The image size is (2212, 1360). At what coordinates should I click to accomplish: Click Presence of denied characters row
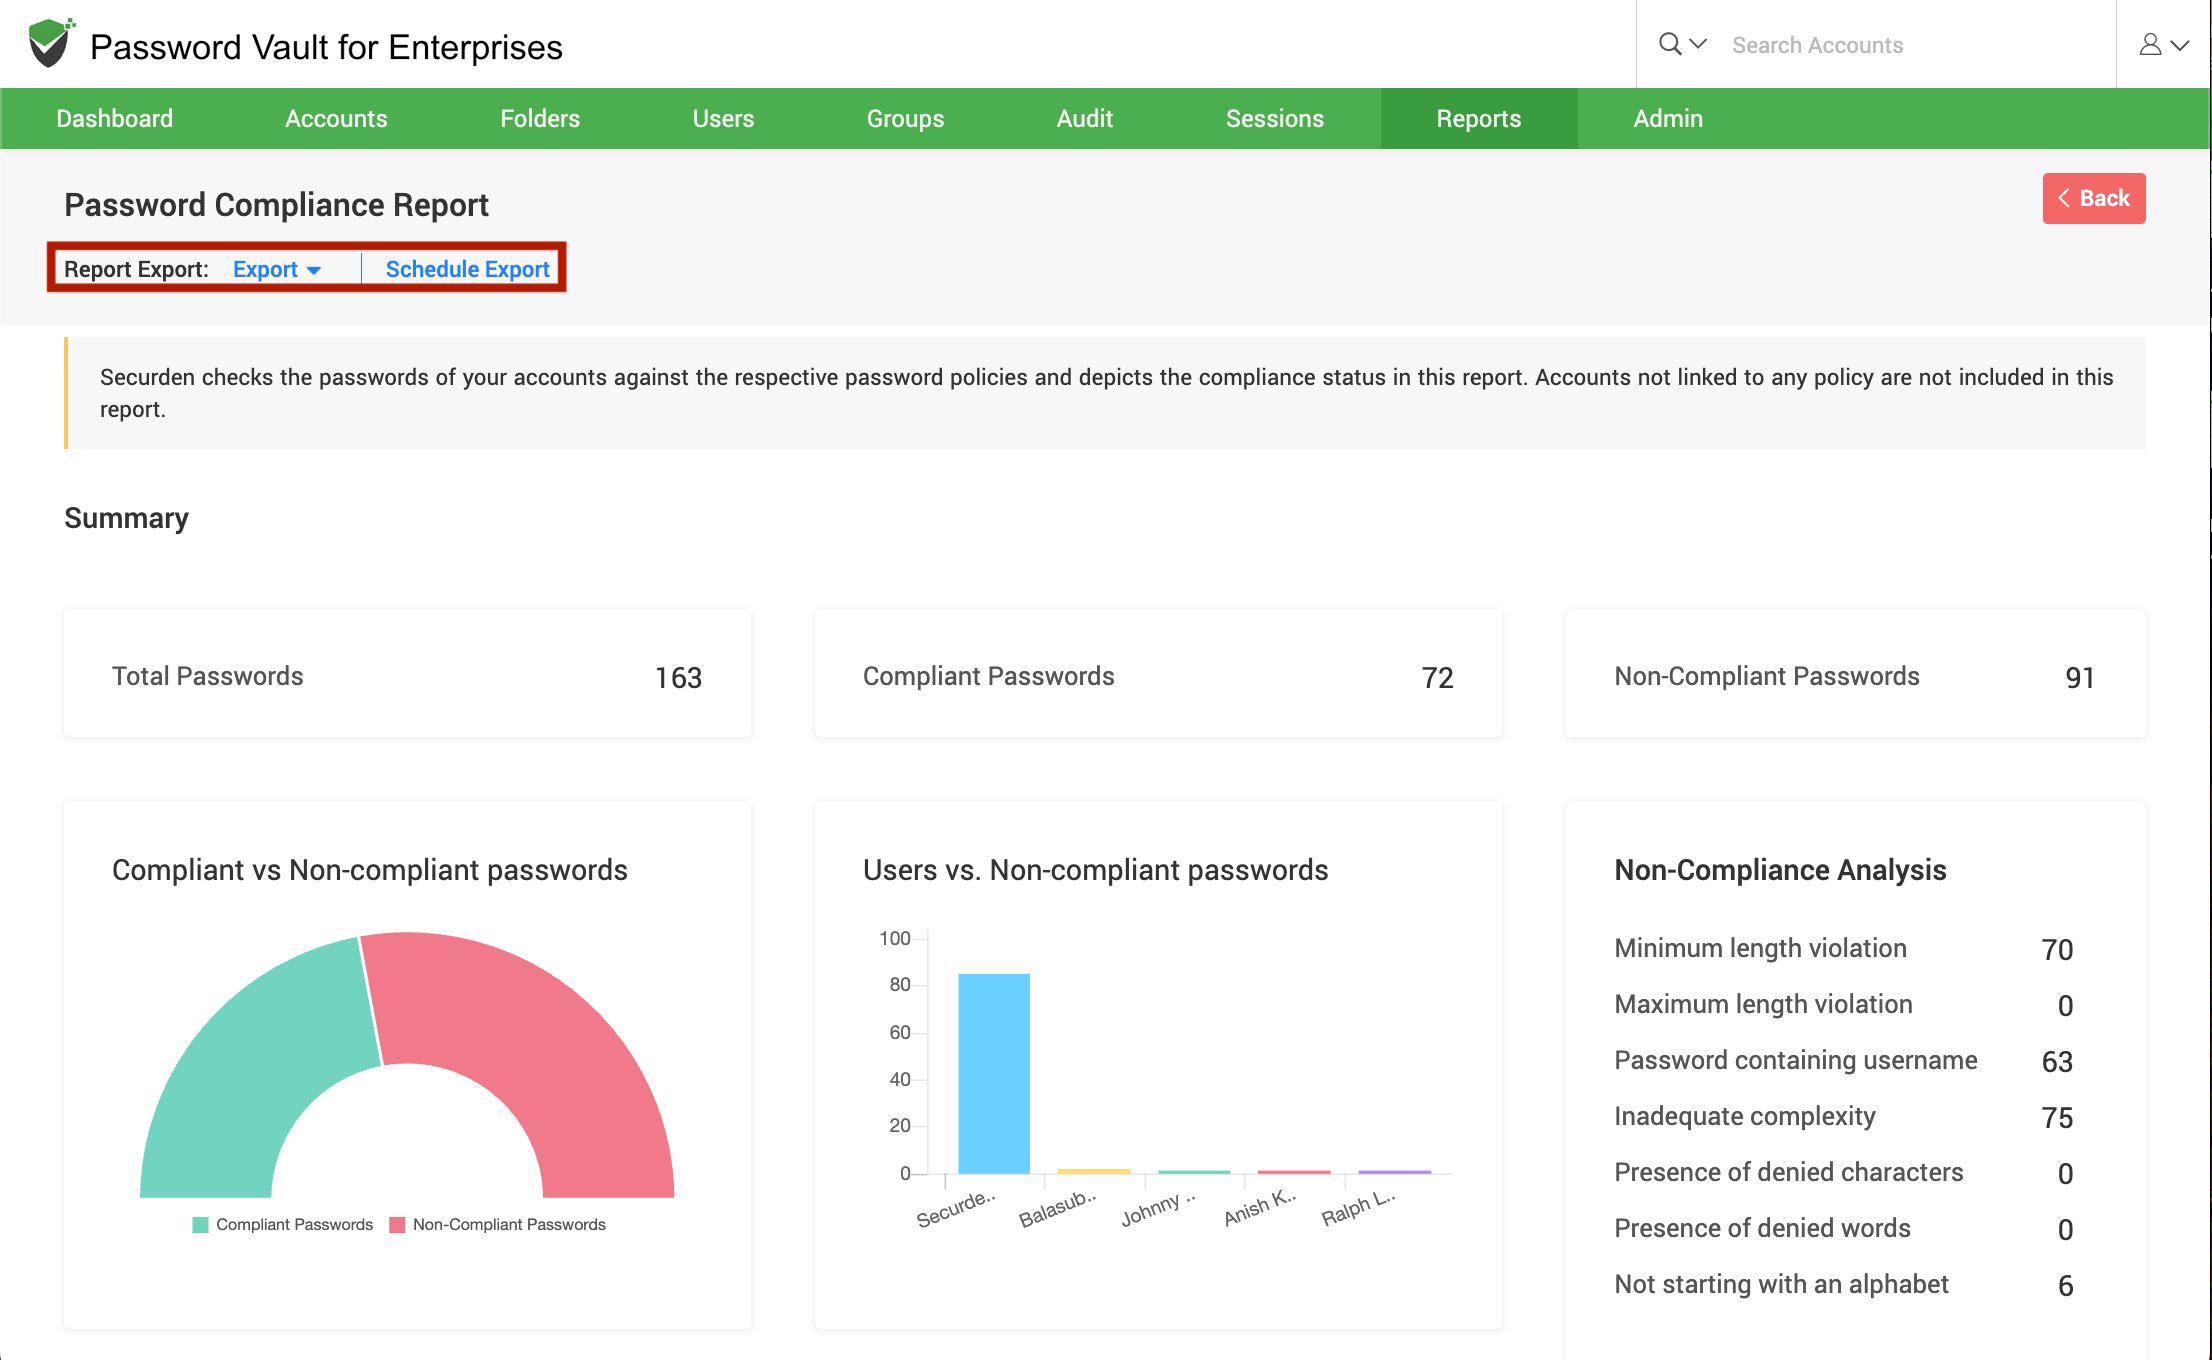coord(1844,1172)
